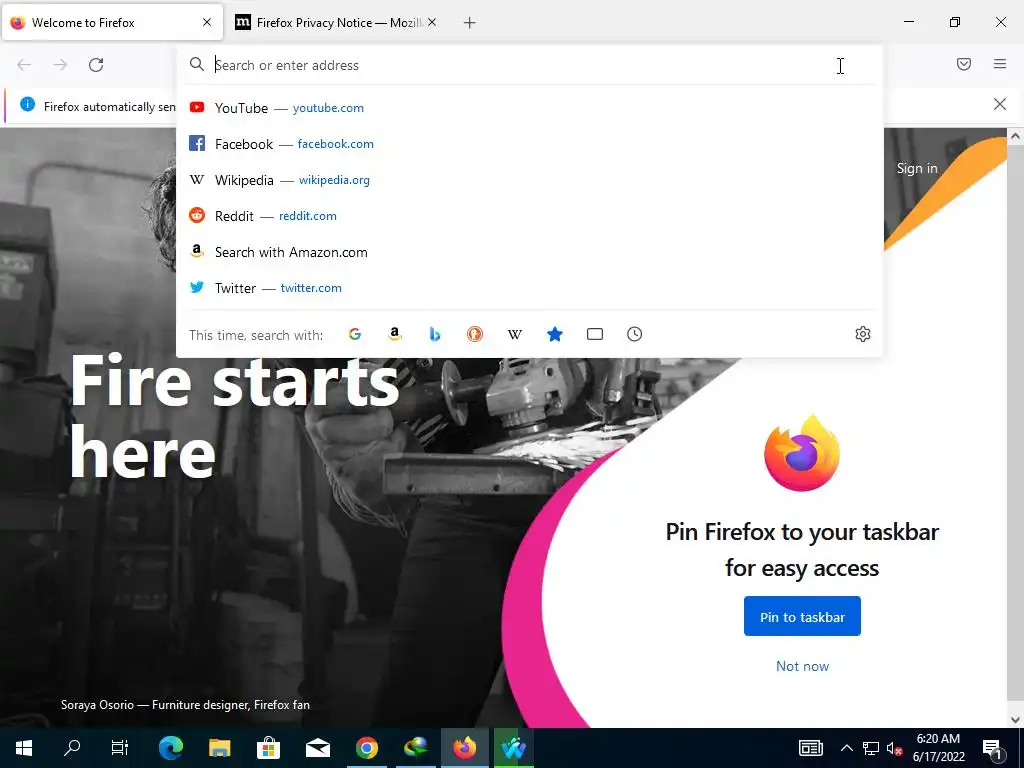Go back using the back arrow
Viewport: 1024px width, 768px height.
coord(24,65)
